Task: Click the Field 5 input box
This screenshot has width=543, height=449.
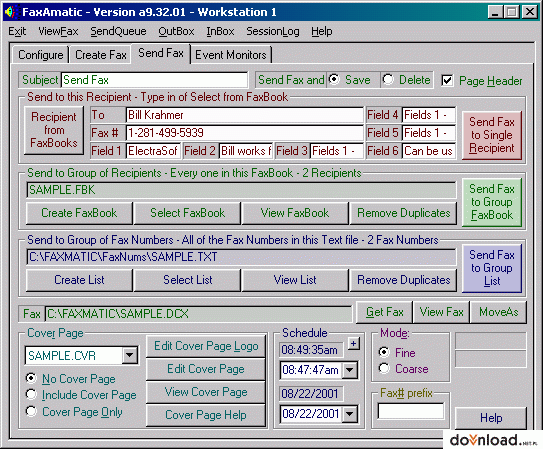Action: (429, 133)
